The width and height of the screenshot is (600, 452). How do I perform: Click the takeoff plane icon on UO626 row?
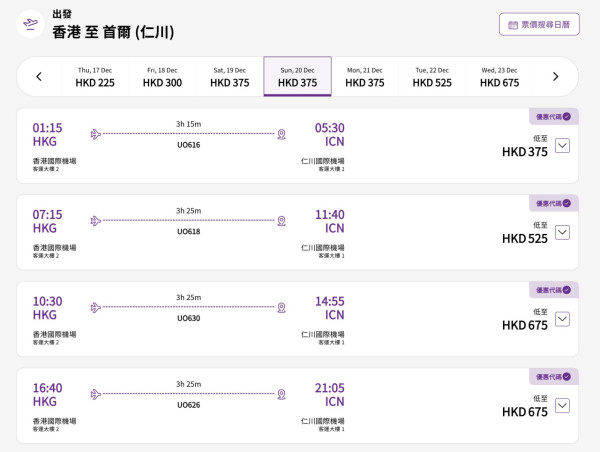tap(96, 394)
